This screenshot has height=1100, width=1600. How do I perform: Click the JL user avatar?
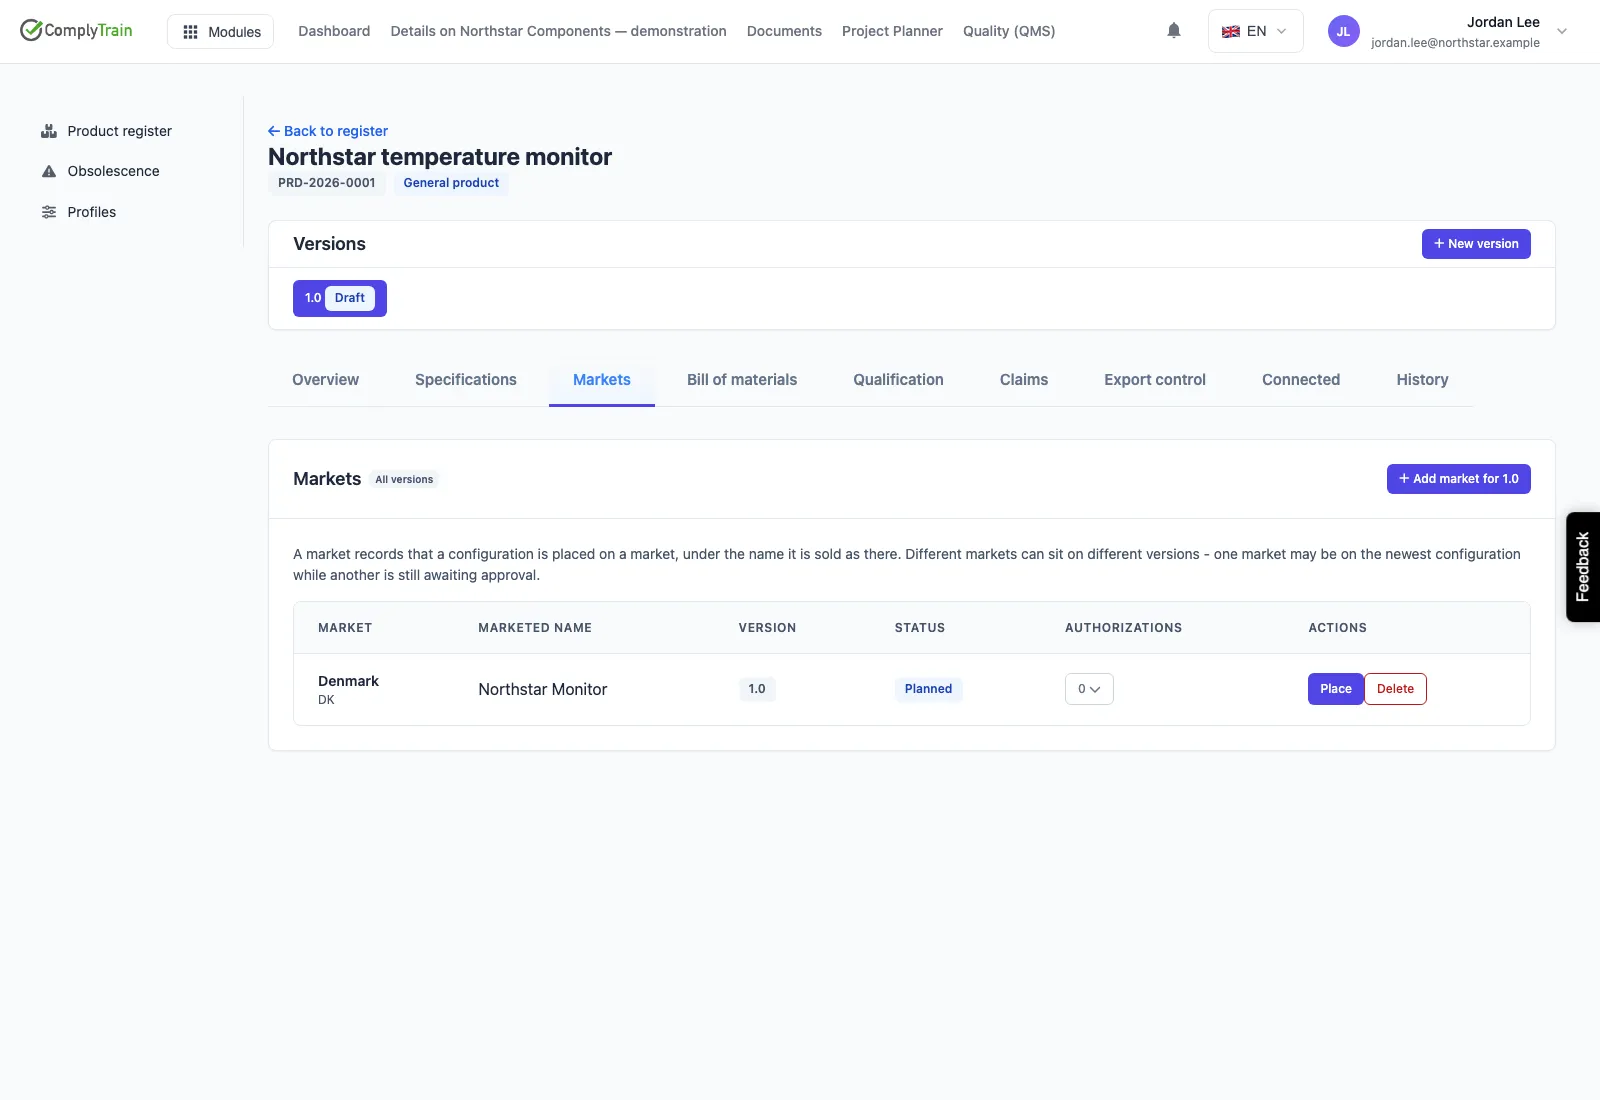click(1343, 31)
